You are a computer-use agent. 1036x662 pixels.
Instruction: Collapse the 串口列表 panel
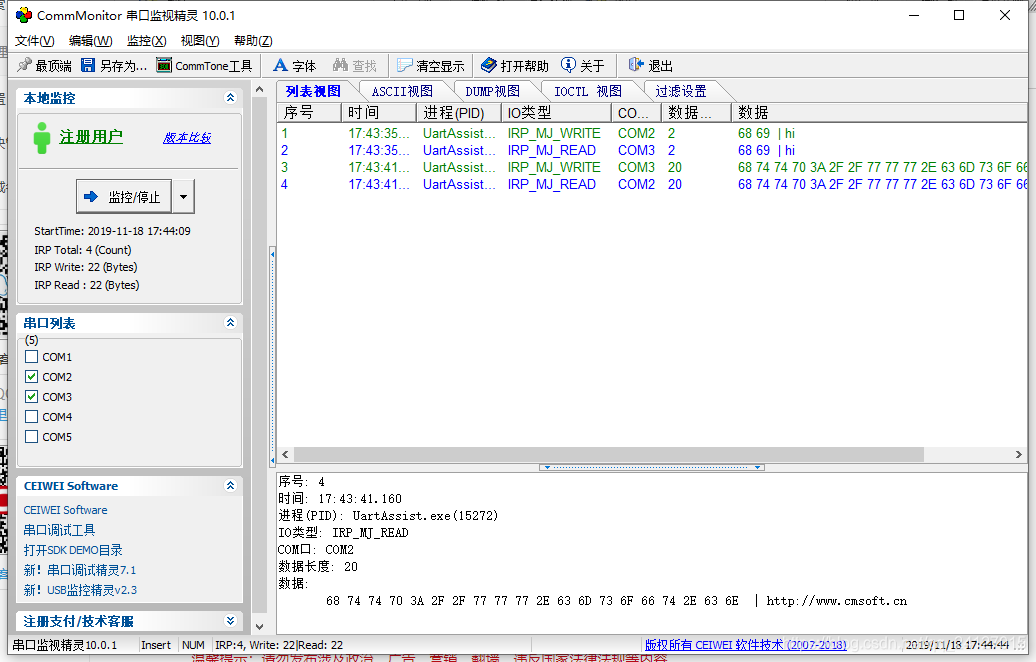point(230,322)
